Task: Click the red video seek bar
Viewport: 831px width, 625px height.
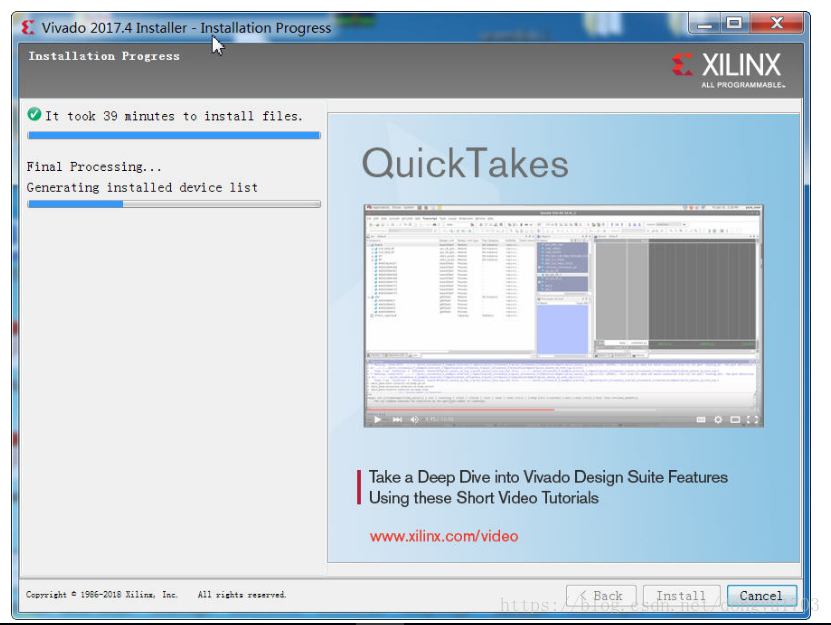Action: point(460,410)
